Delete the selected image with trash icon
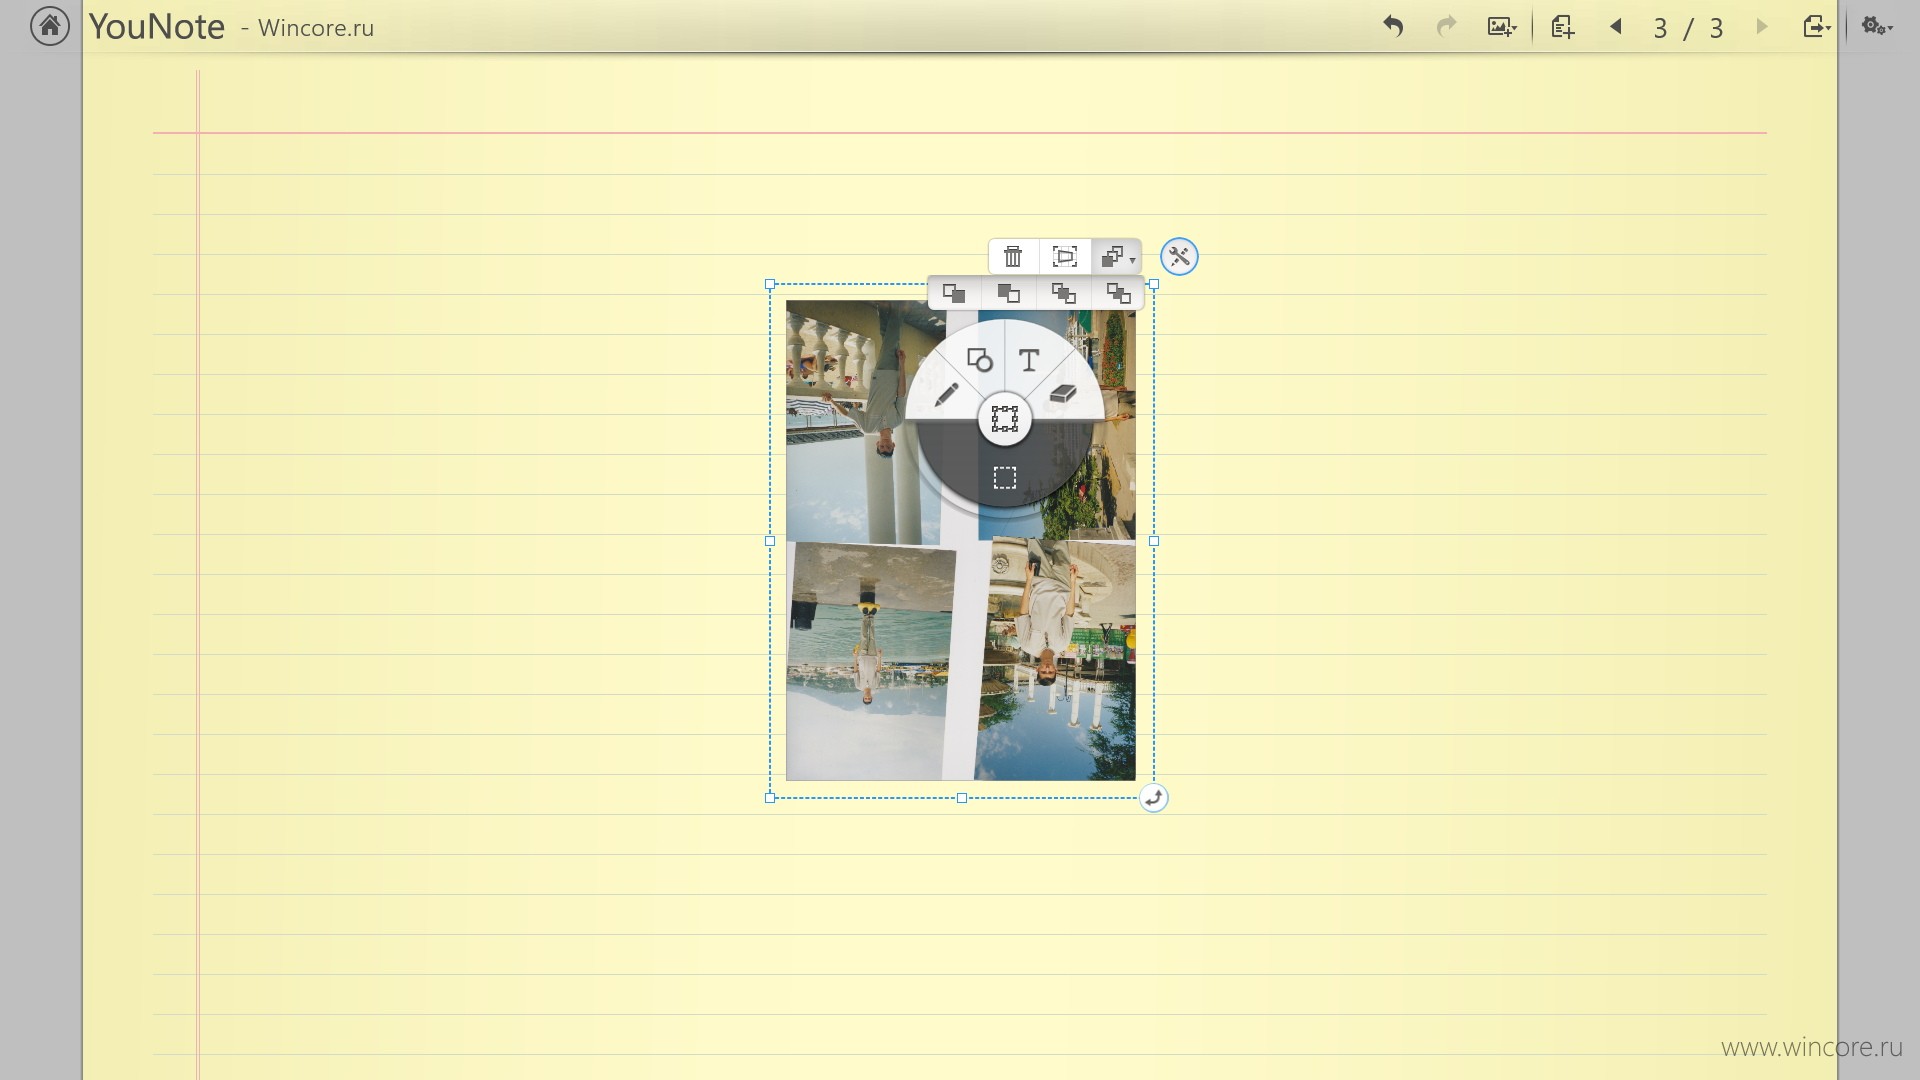This screenshot has height=1080, width=1920. (x=1013, y=257)
